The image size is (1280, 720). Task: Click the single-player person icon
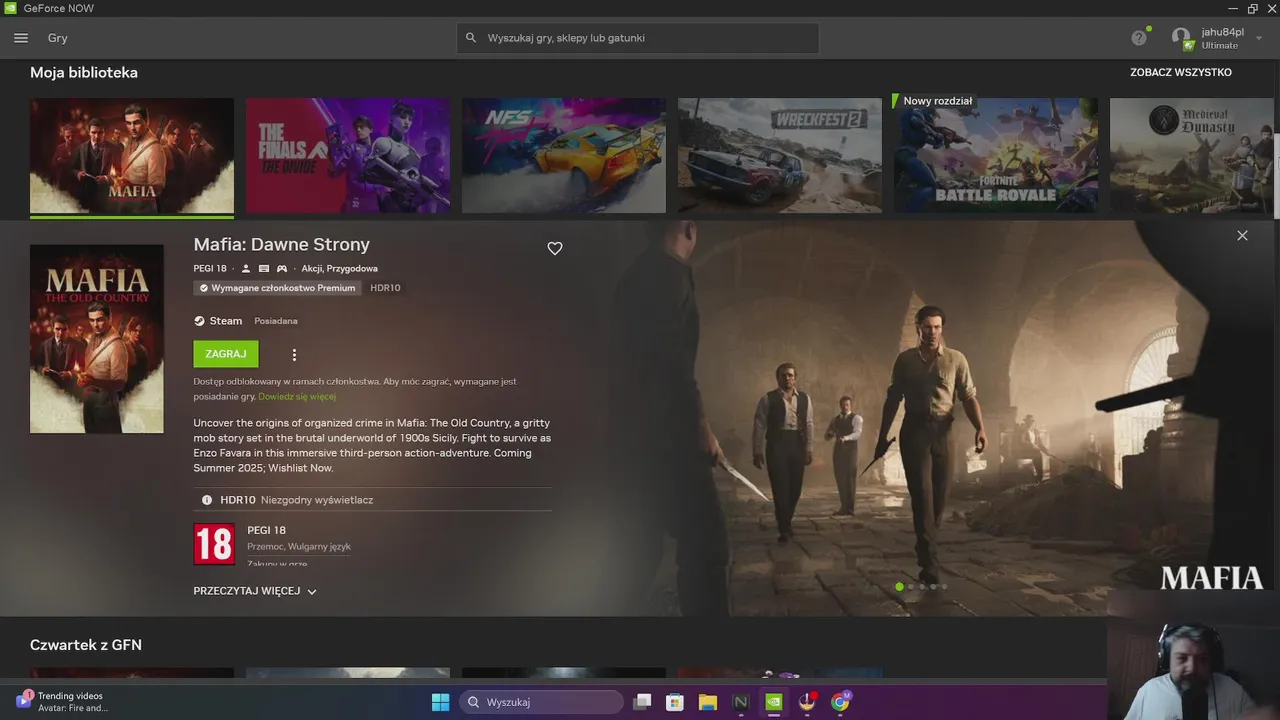click(x=246, y=269)
